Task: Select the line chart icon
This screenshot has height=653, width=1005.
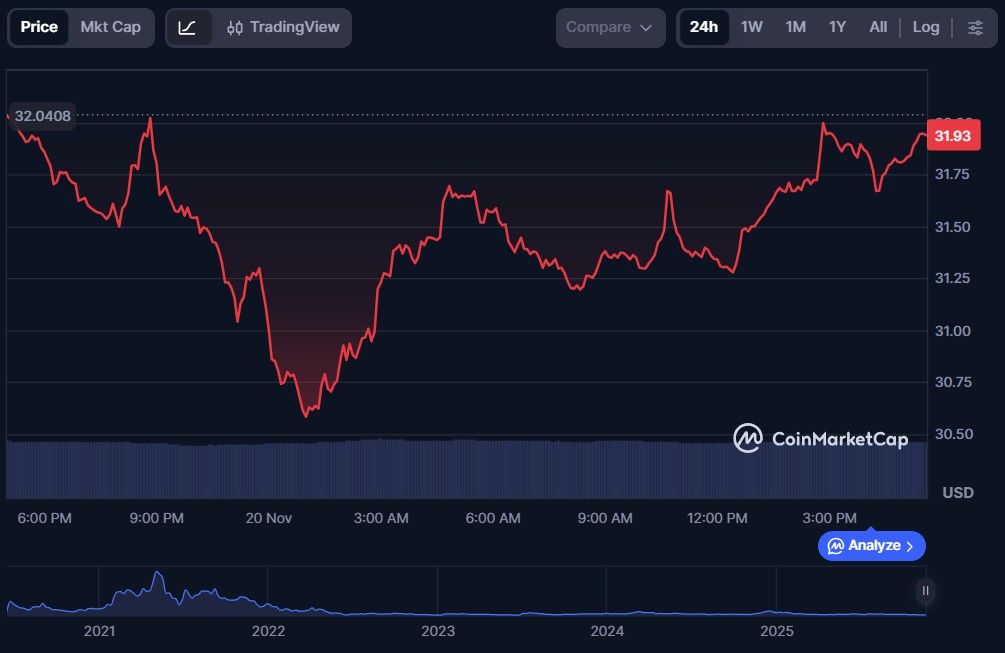Action: point(188,27)
